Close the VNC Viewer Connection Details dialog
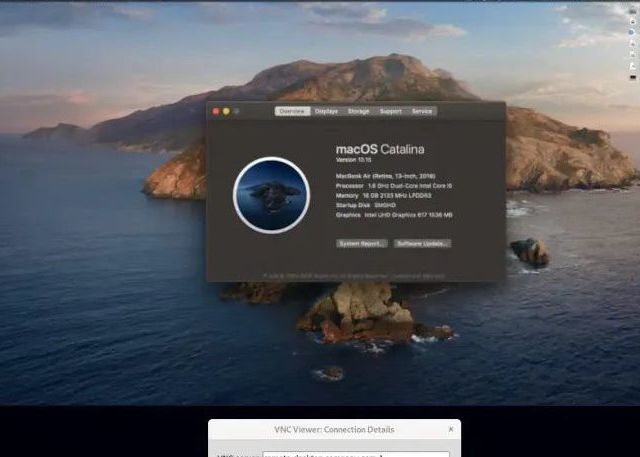The image size is (640, 457). (x=450, y=429)
